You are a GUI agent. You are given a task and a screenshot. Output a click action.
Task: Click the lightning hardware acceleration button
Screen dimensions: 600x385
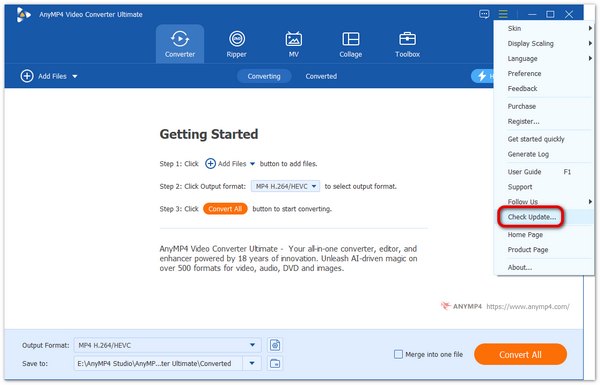482,76
